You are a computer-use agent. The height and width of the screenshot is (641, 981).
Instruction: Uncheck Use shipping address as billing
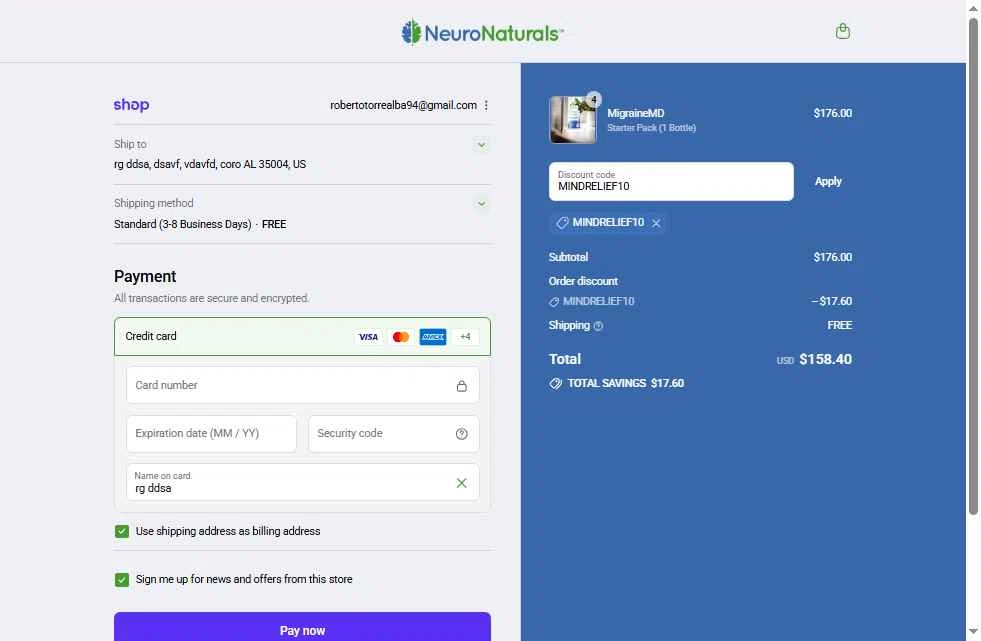pyautogui.click(x=122, y=532)
